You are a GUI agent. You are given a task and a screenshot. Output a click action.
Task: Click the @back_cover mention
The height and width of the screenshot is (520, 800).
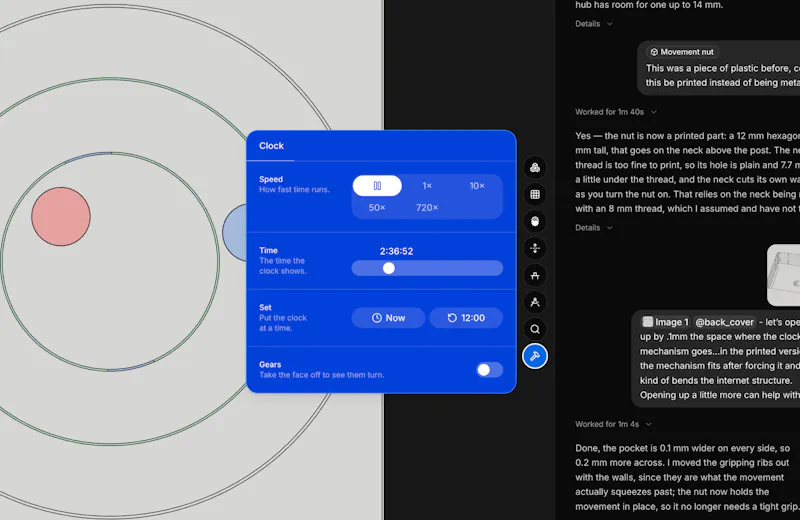(724, 322)
